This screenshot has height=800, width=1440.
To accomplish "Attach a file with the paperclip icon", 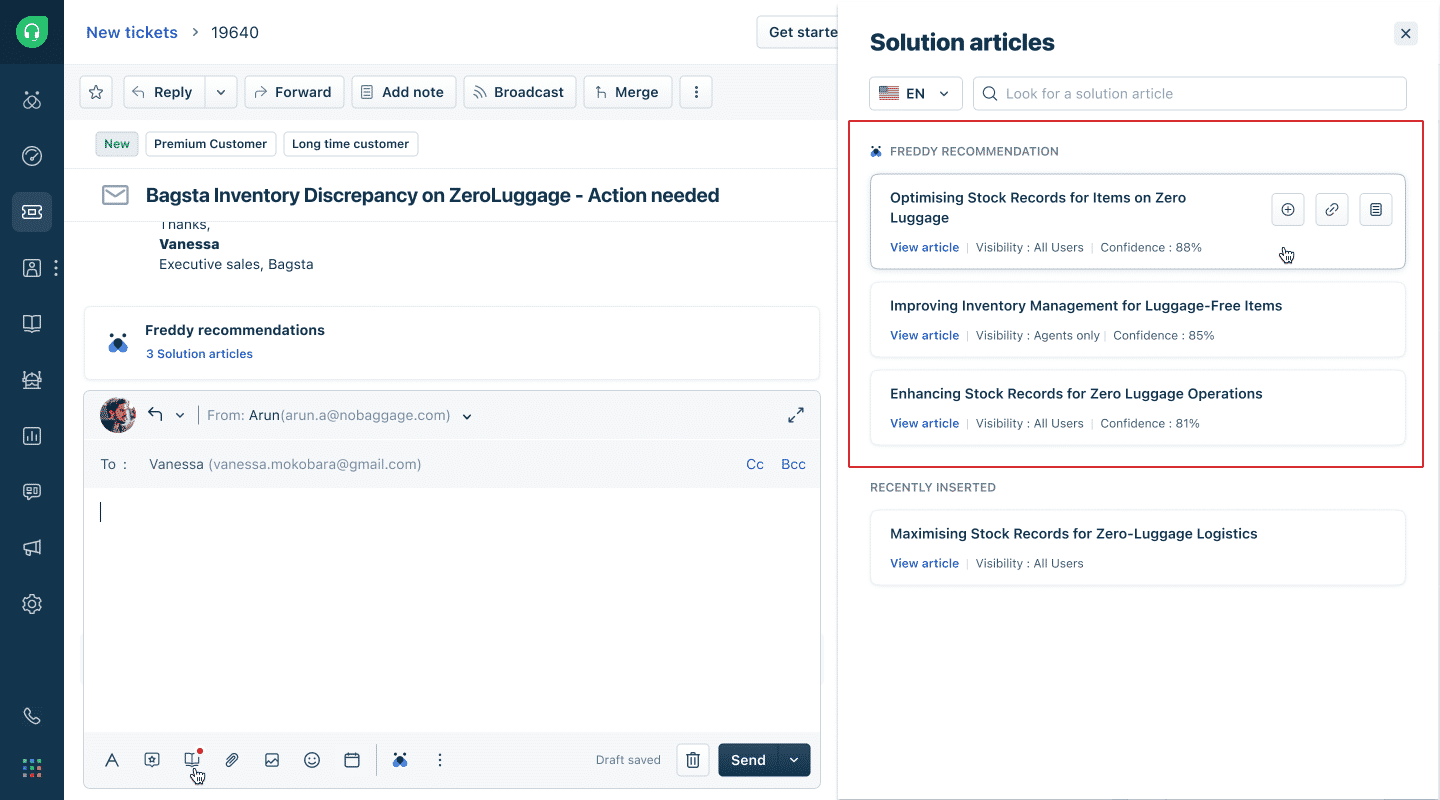I will (232, 760).
